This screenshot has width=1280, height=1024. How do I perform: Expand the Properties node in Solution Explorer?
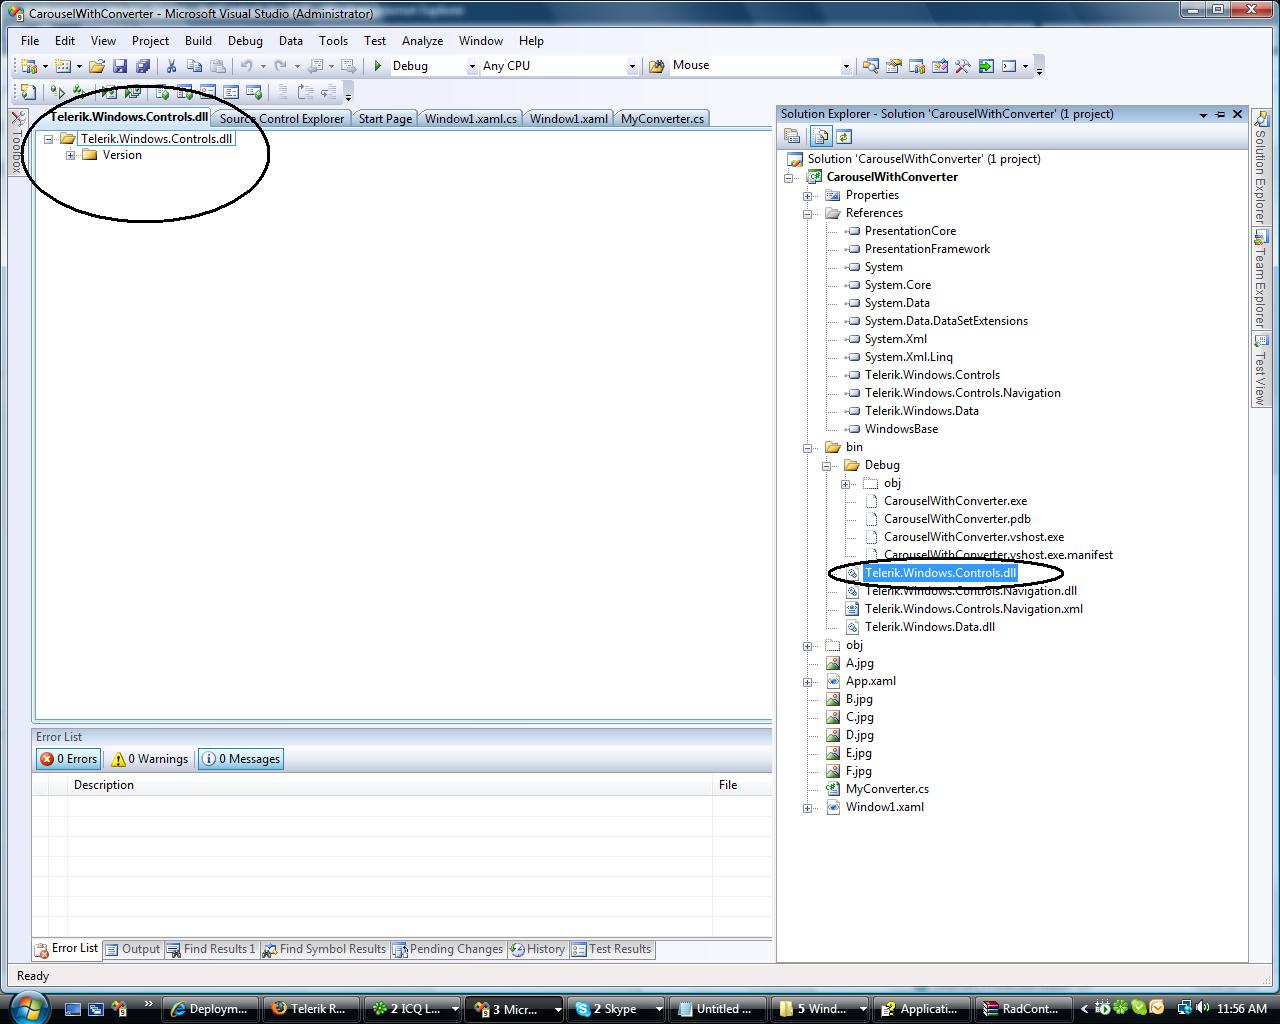pos(808,195)
